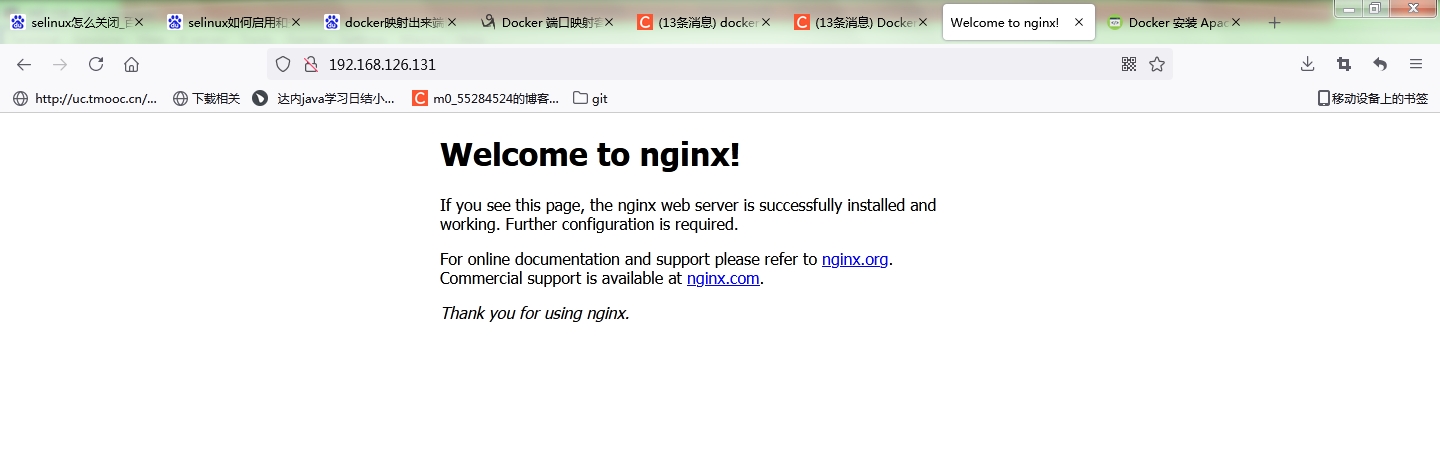Switch to '(13条消息) docker' tab
1440x473 pixels.
tap(704, 22)
